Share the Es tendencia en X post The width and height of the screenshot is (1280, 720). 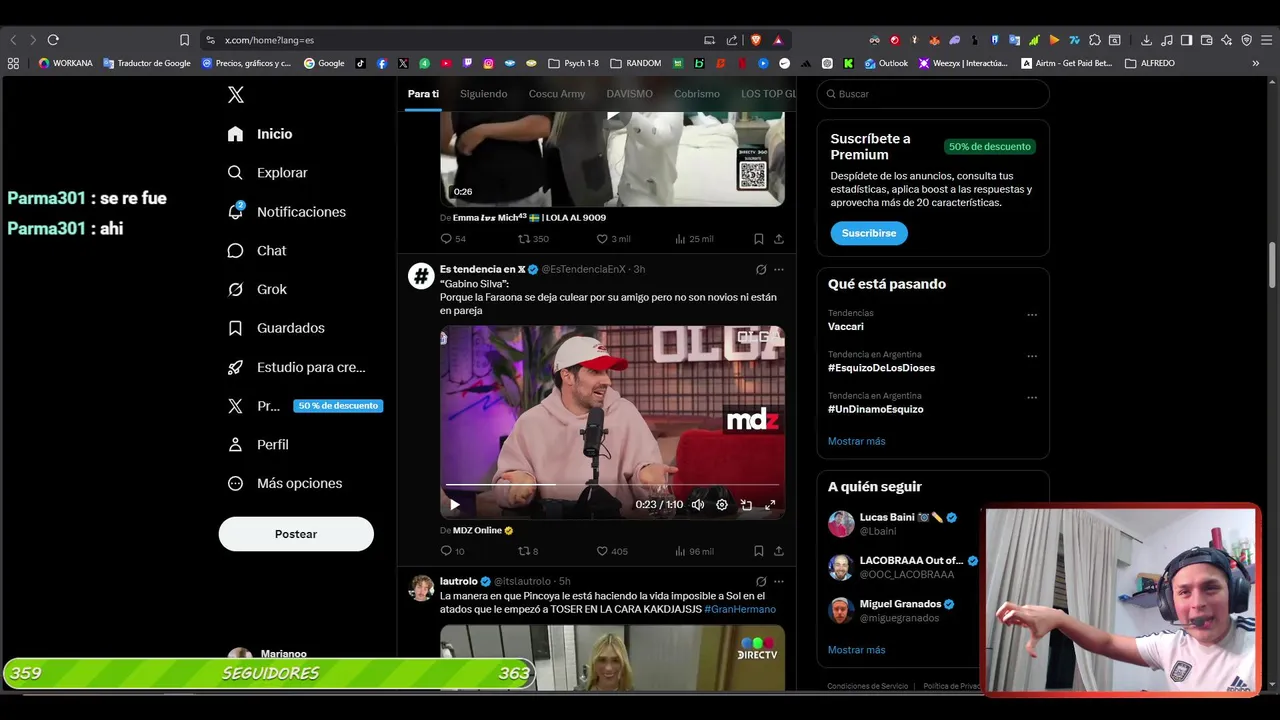779,551
